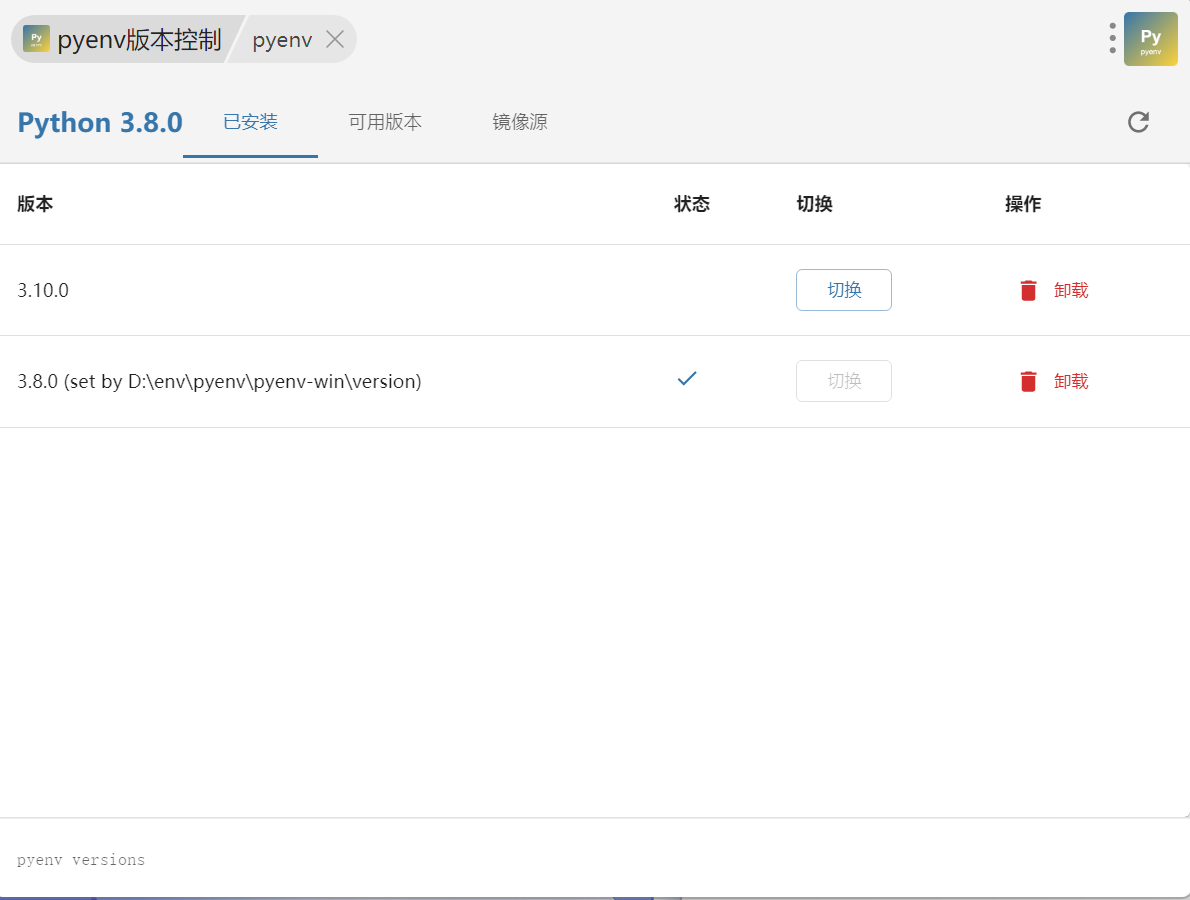Click the small Py icon beside pyenv版本控制
The width and height of the screenshot is (1190, 900).
(x=36, y=39)
